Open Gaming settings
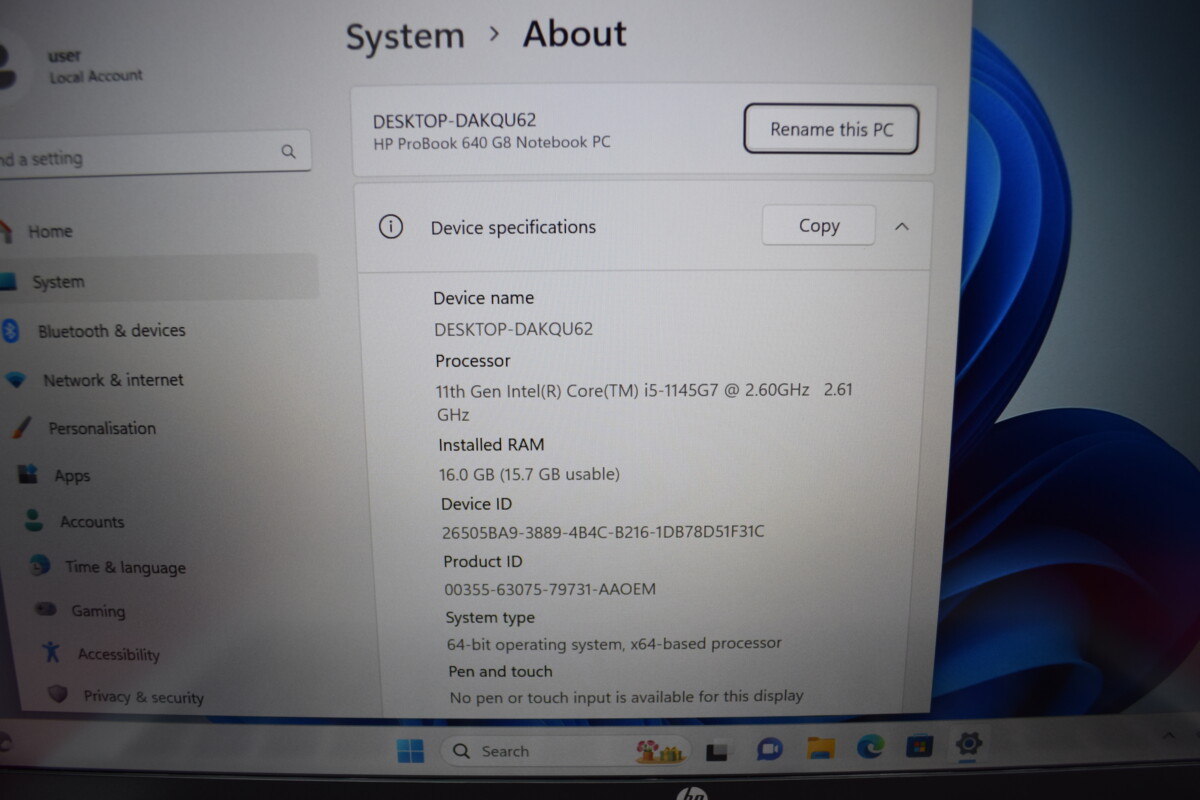This screenshot has height=800, width=1200. pyautogui.click(x=98, y=611)
